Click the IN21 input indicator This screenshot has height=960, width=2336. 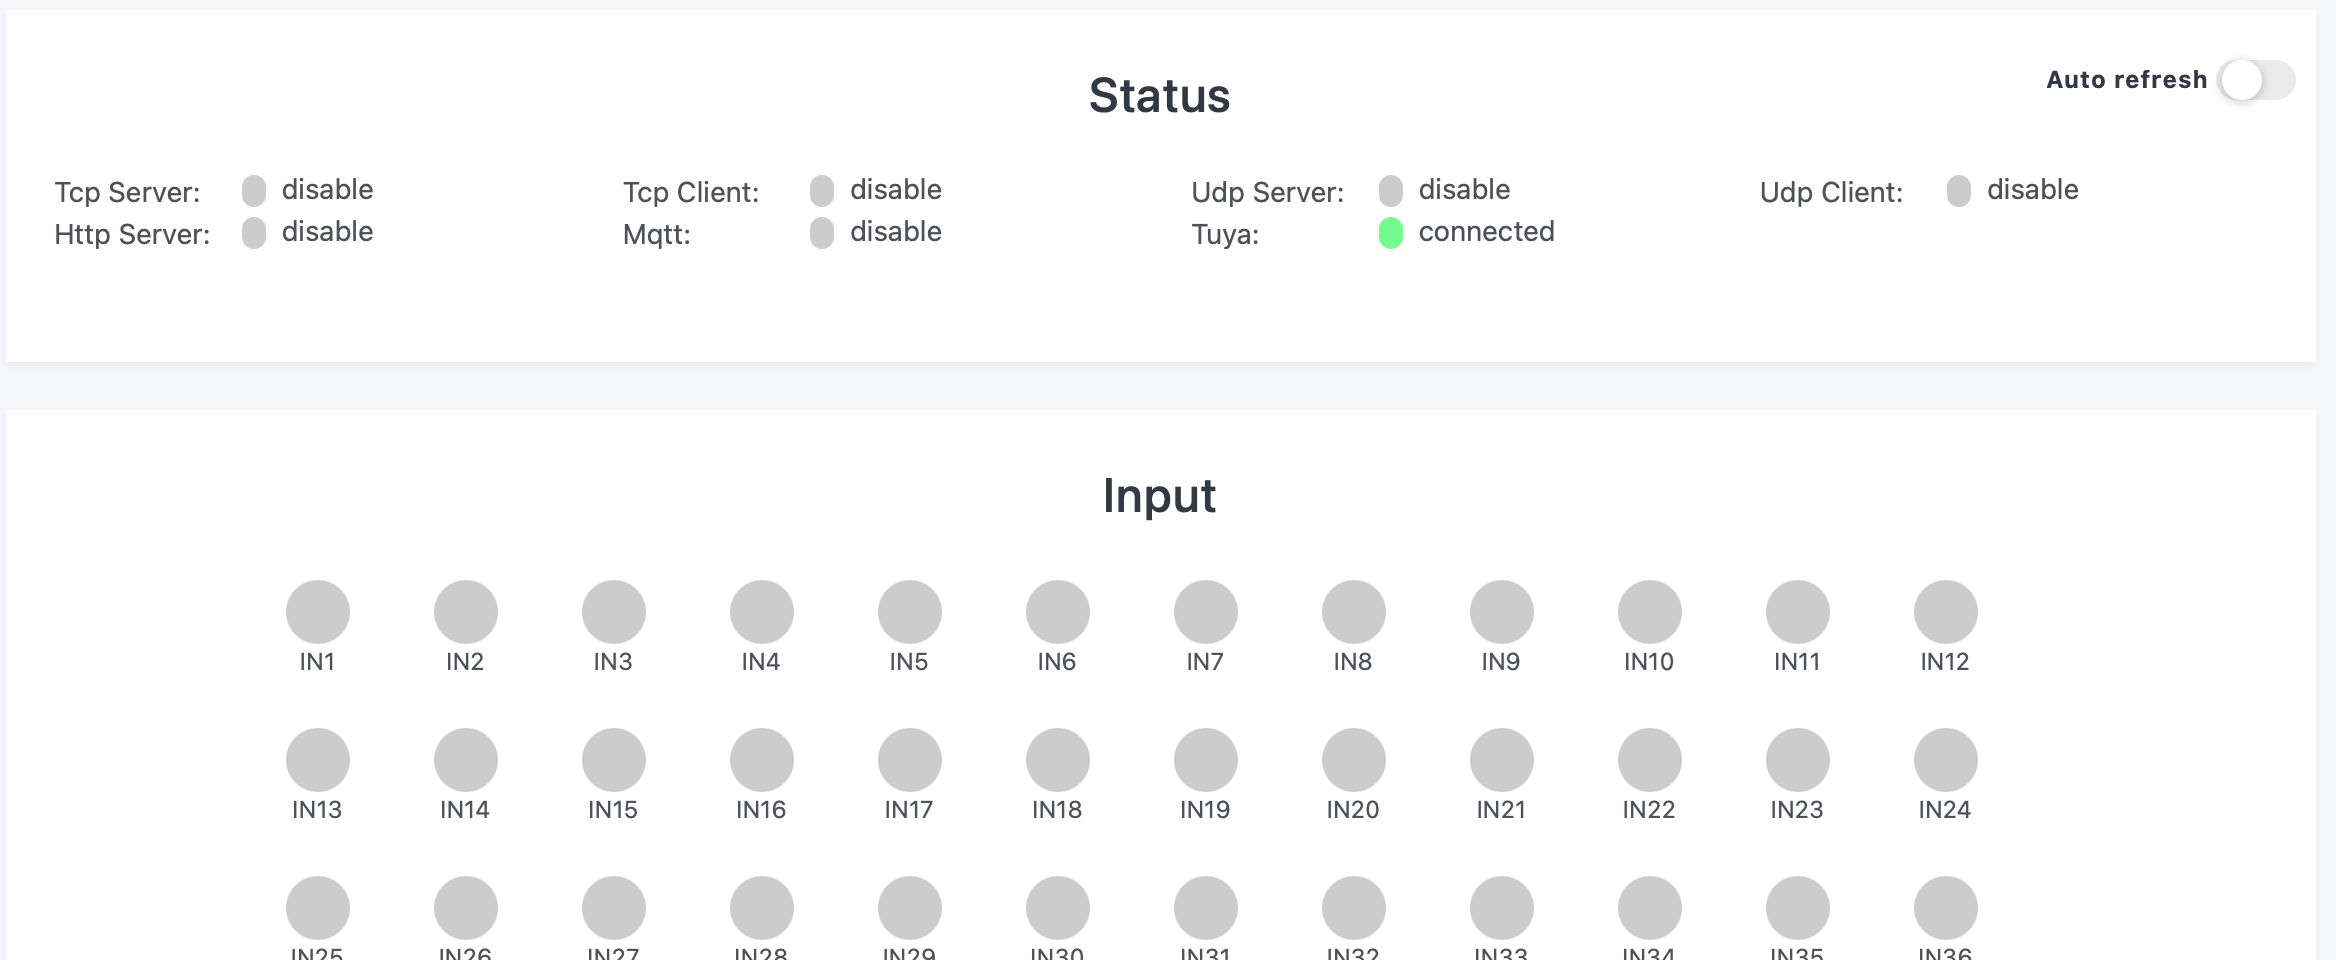click(x=1502, y=760)
